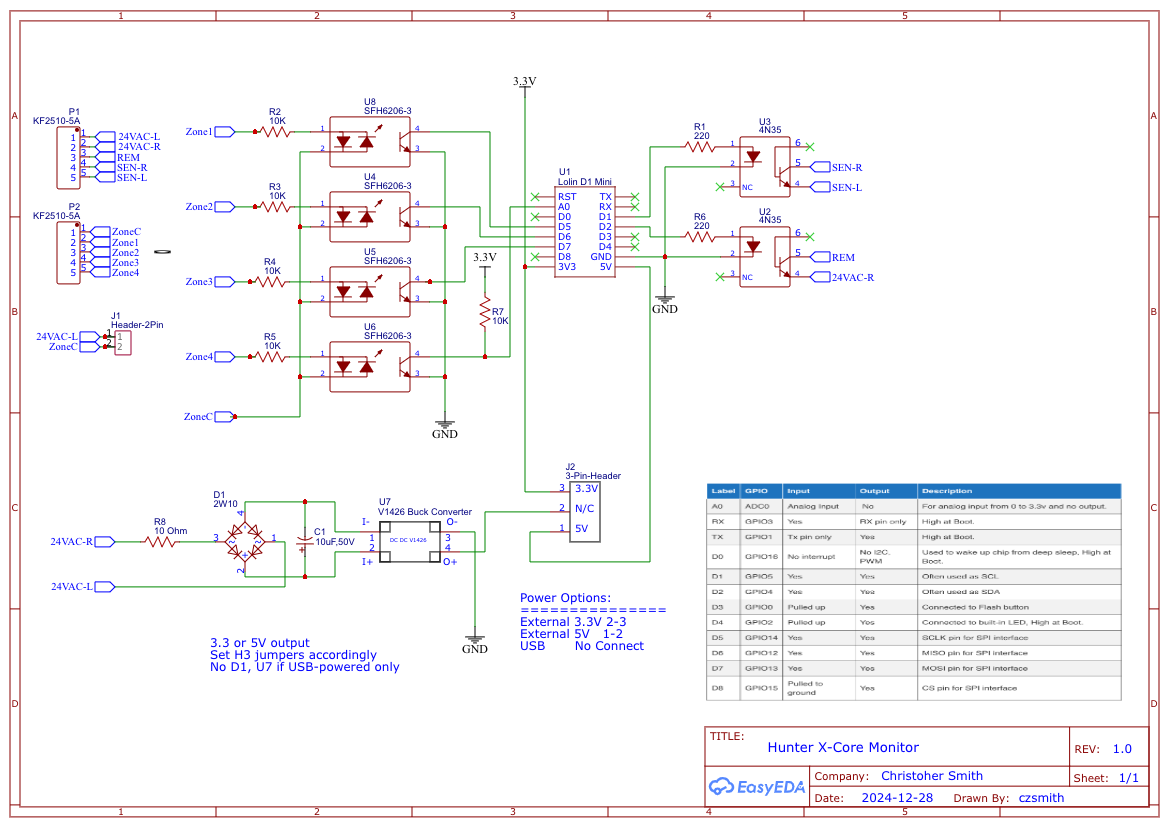The image size is (1169, 827).
Task: Select the U5 SFH6206-3 optocoupler symbol
Action: click(370, 292)
